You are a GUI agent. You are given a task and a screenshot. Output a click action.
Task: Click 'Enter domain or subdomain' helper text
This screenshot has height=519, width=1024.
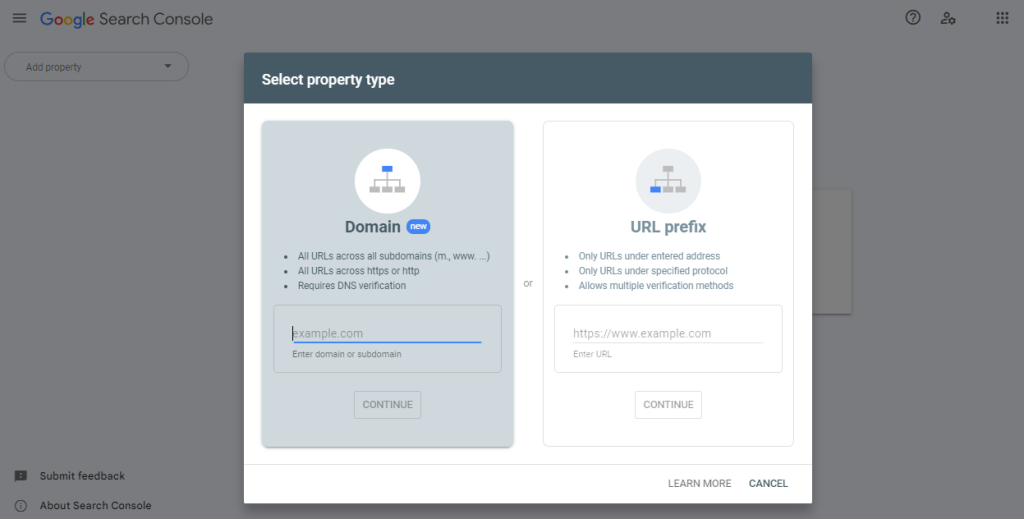pyautogui.click(x=347, y=354)
